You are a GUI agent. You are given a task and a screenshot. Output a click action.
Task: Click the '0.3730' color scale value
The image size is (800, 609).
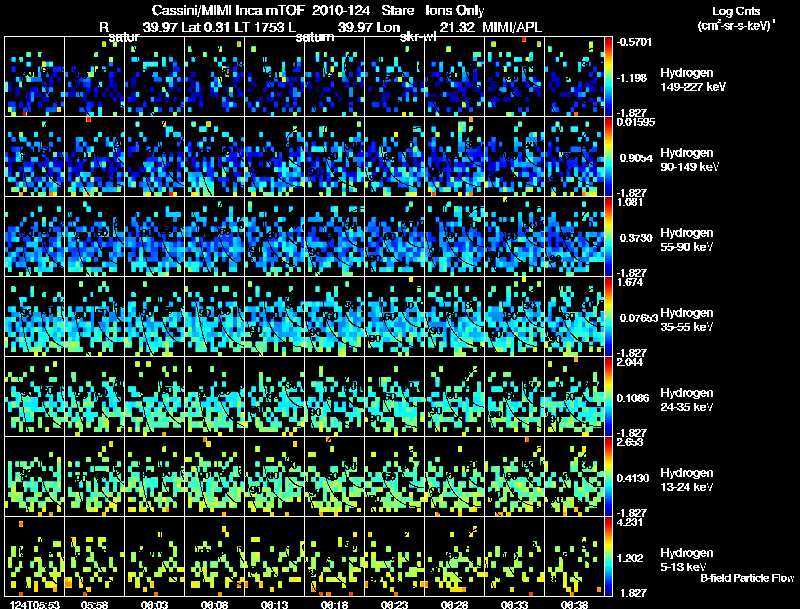pyautogui.click(x=636, y=238)
